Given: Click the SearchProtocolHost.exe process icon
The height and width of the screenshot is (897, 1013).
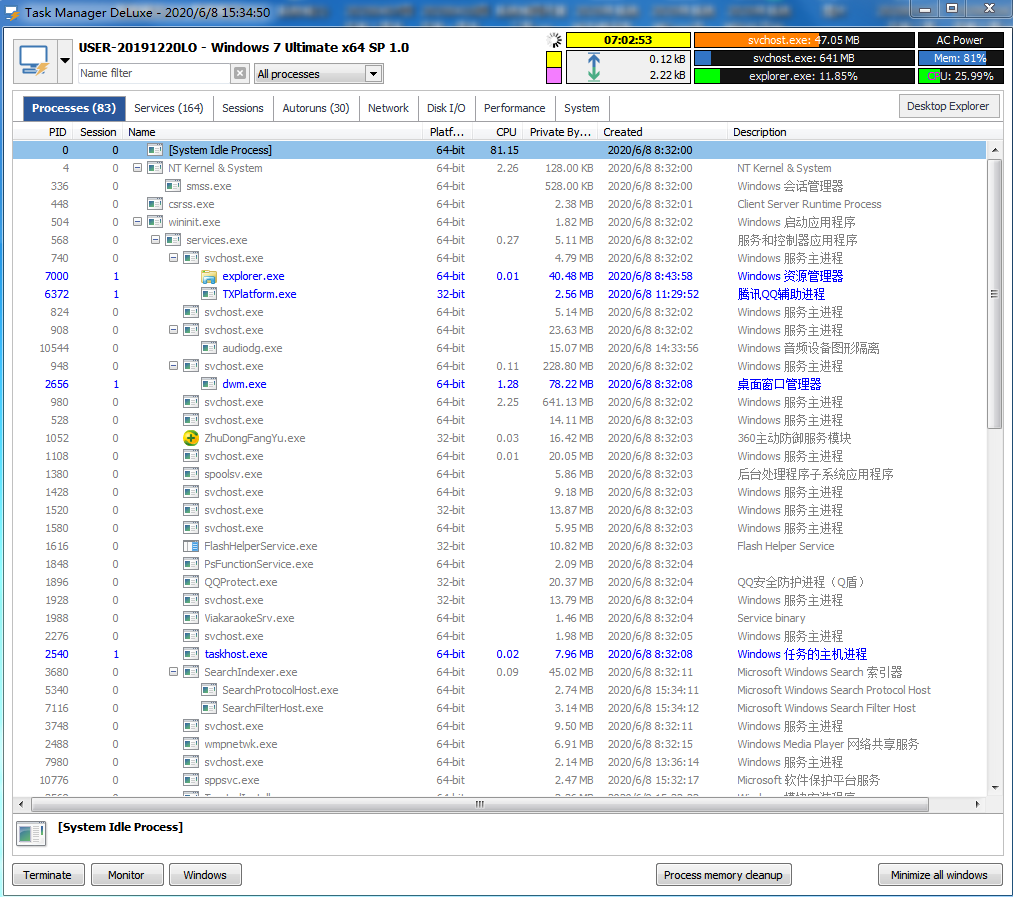Looking at the screenshot, I should 209,690.
